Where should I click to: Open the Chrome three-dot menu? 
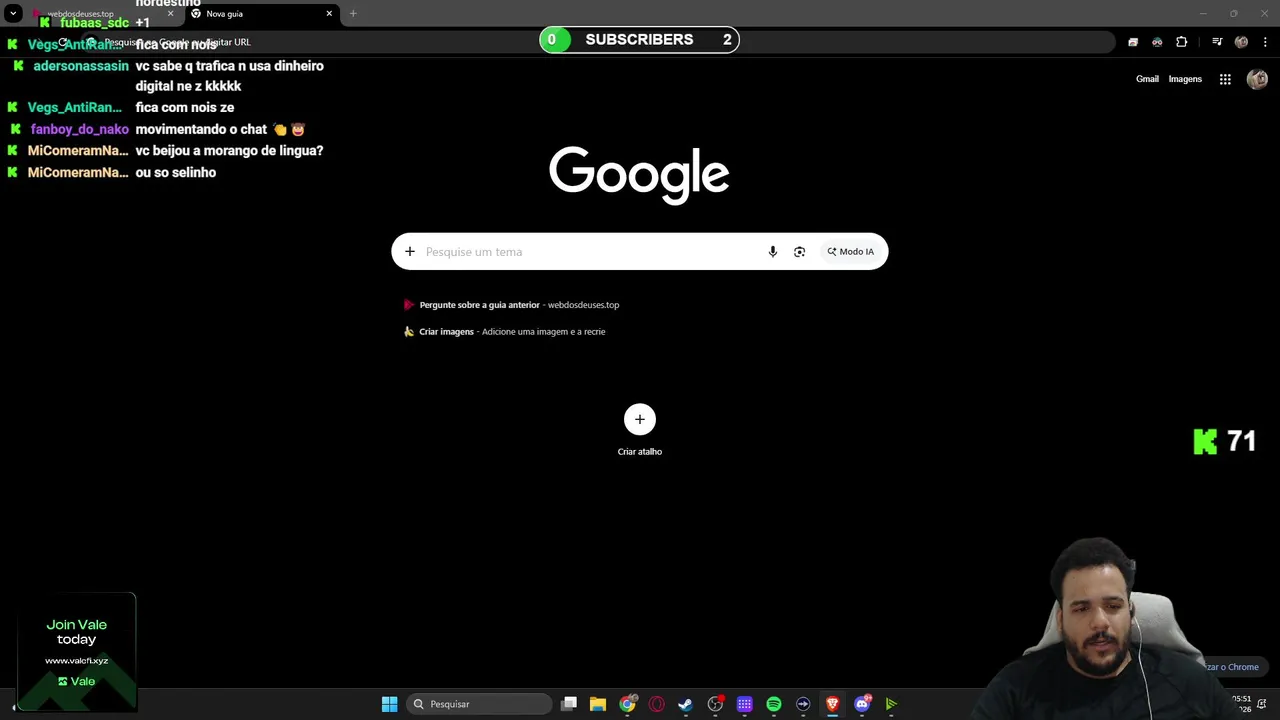coord(1265,42)
